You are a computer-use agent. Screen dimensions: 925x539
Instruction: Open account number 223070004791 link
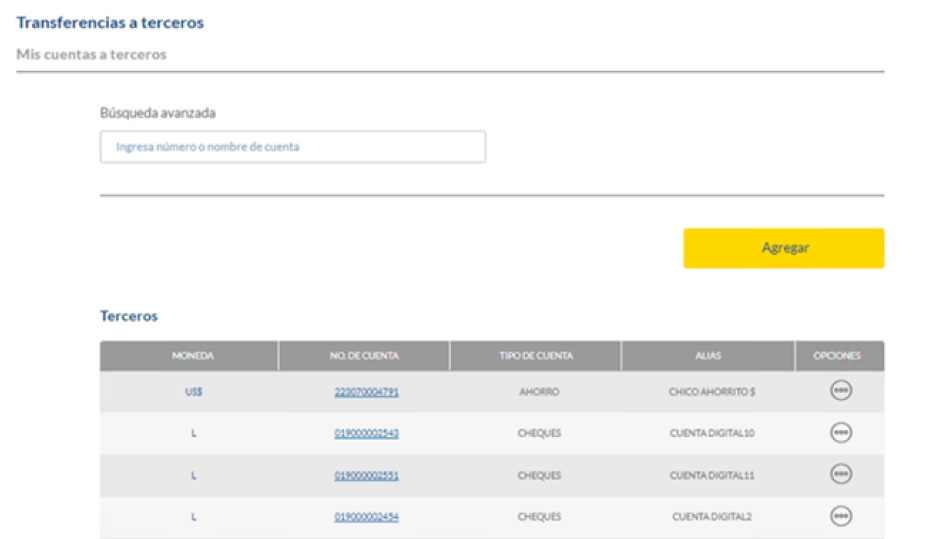[366, 392]
